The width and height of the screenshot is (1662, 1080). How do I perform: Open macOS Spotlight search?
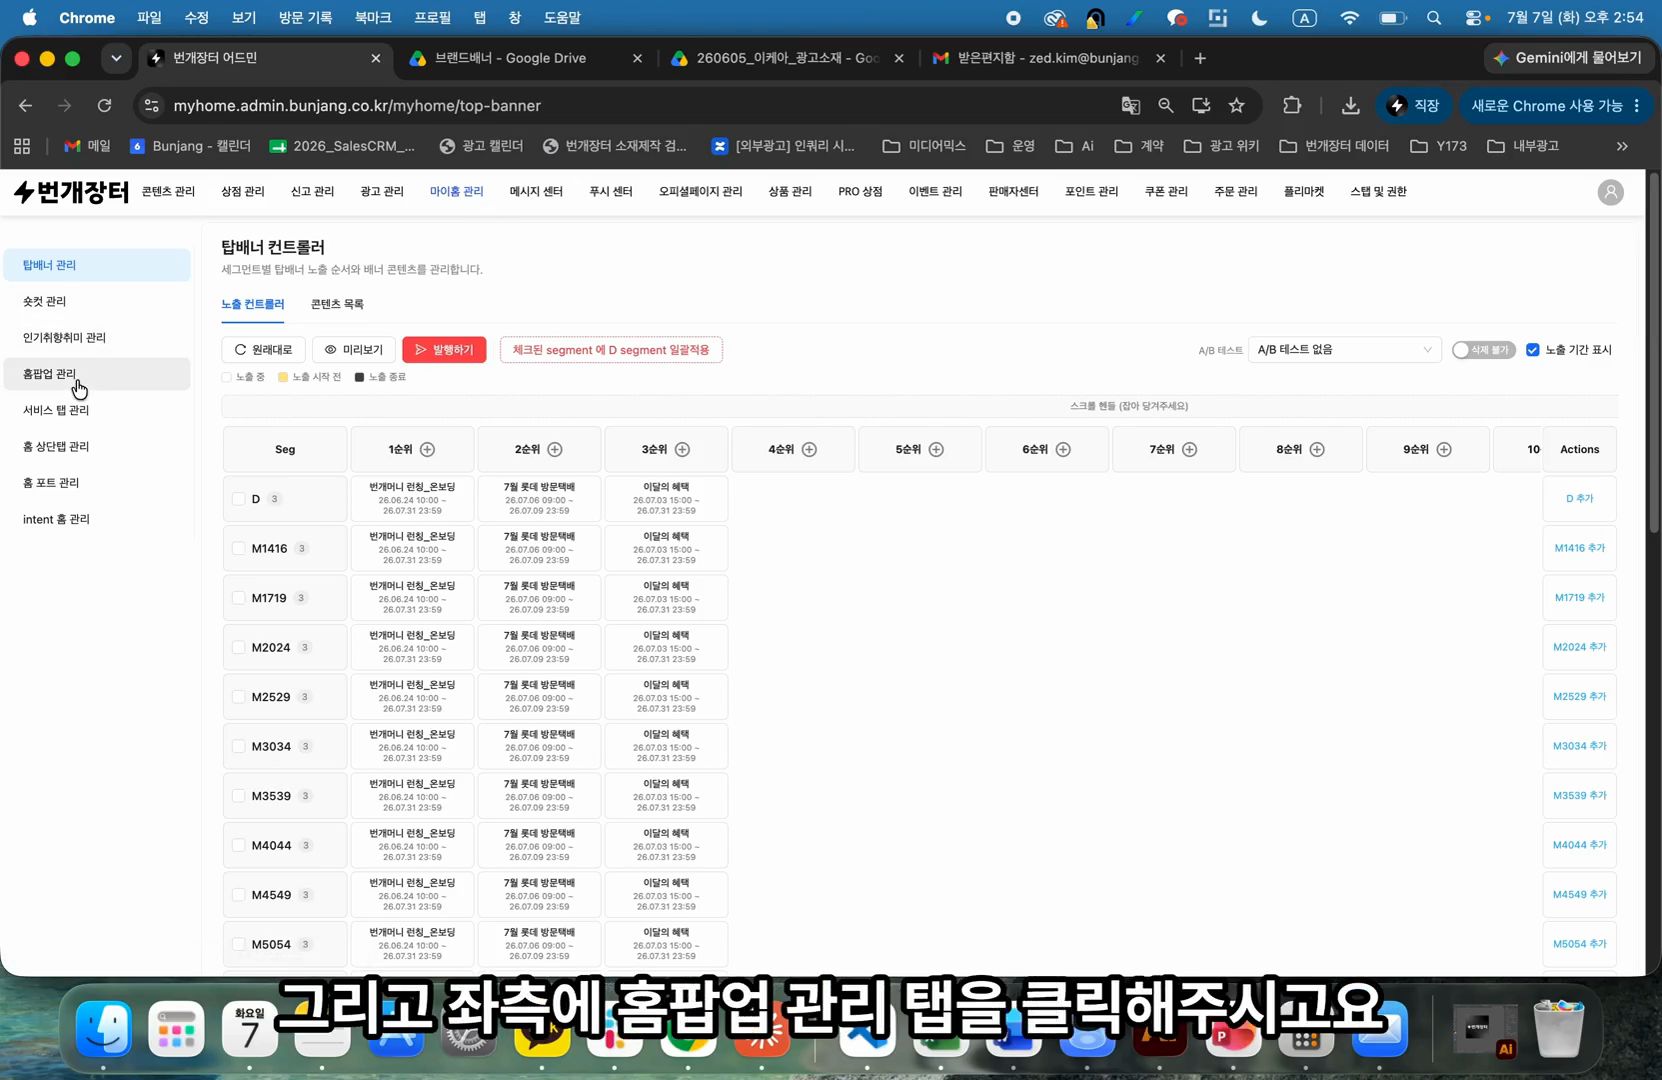point(1434,18)
